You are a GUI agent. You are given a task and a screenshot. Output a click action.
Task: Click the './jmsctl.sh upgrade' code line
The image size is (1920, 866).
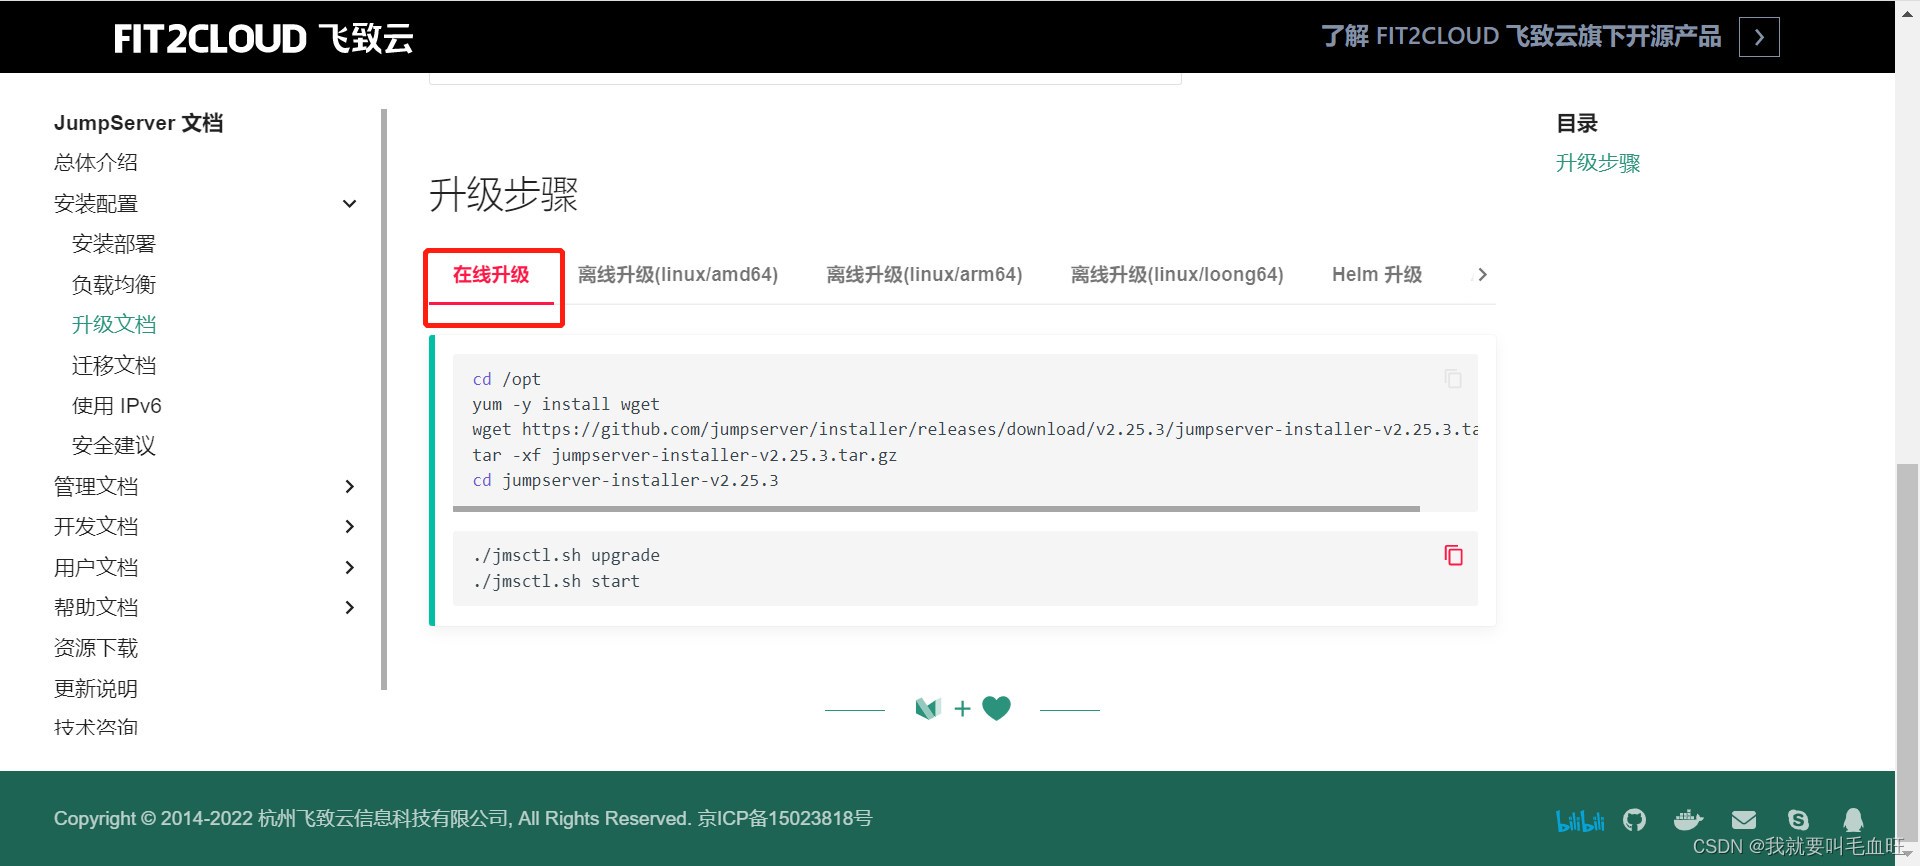[566, 555]
